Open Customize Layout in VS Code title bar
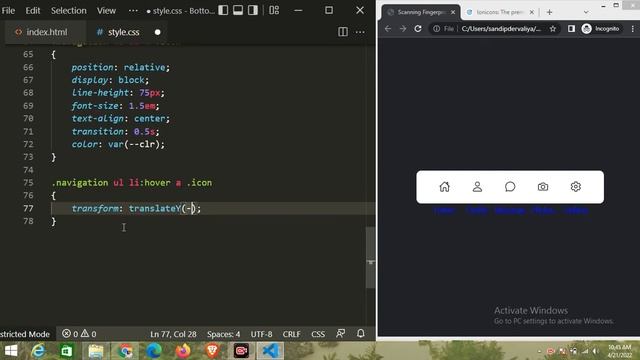This screenshot has width=640, height=360. pyautogui.click(x=274, y=10)
